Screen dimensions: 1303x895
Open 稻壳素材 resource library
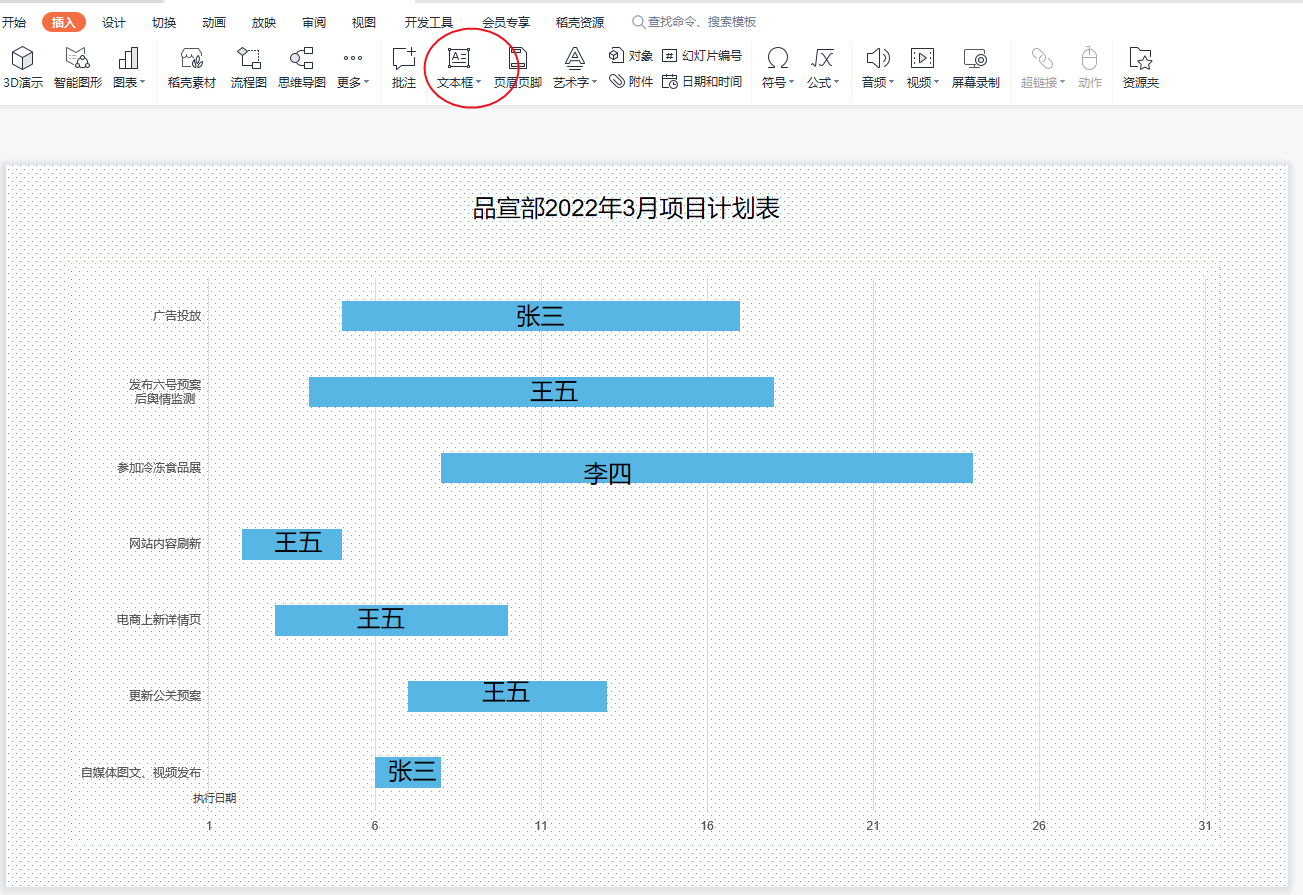coord(191,68)
